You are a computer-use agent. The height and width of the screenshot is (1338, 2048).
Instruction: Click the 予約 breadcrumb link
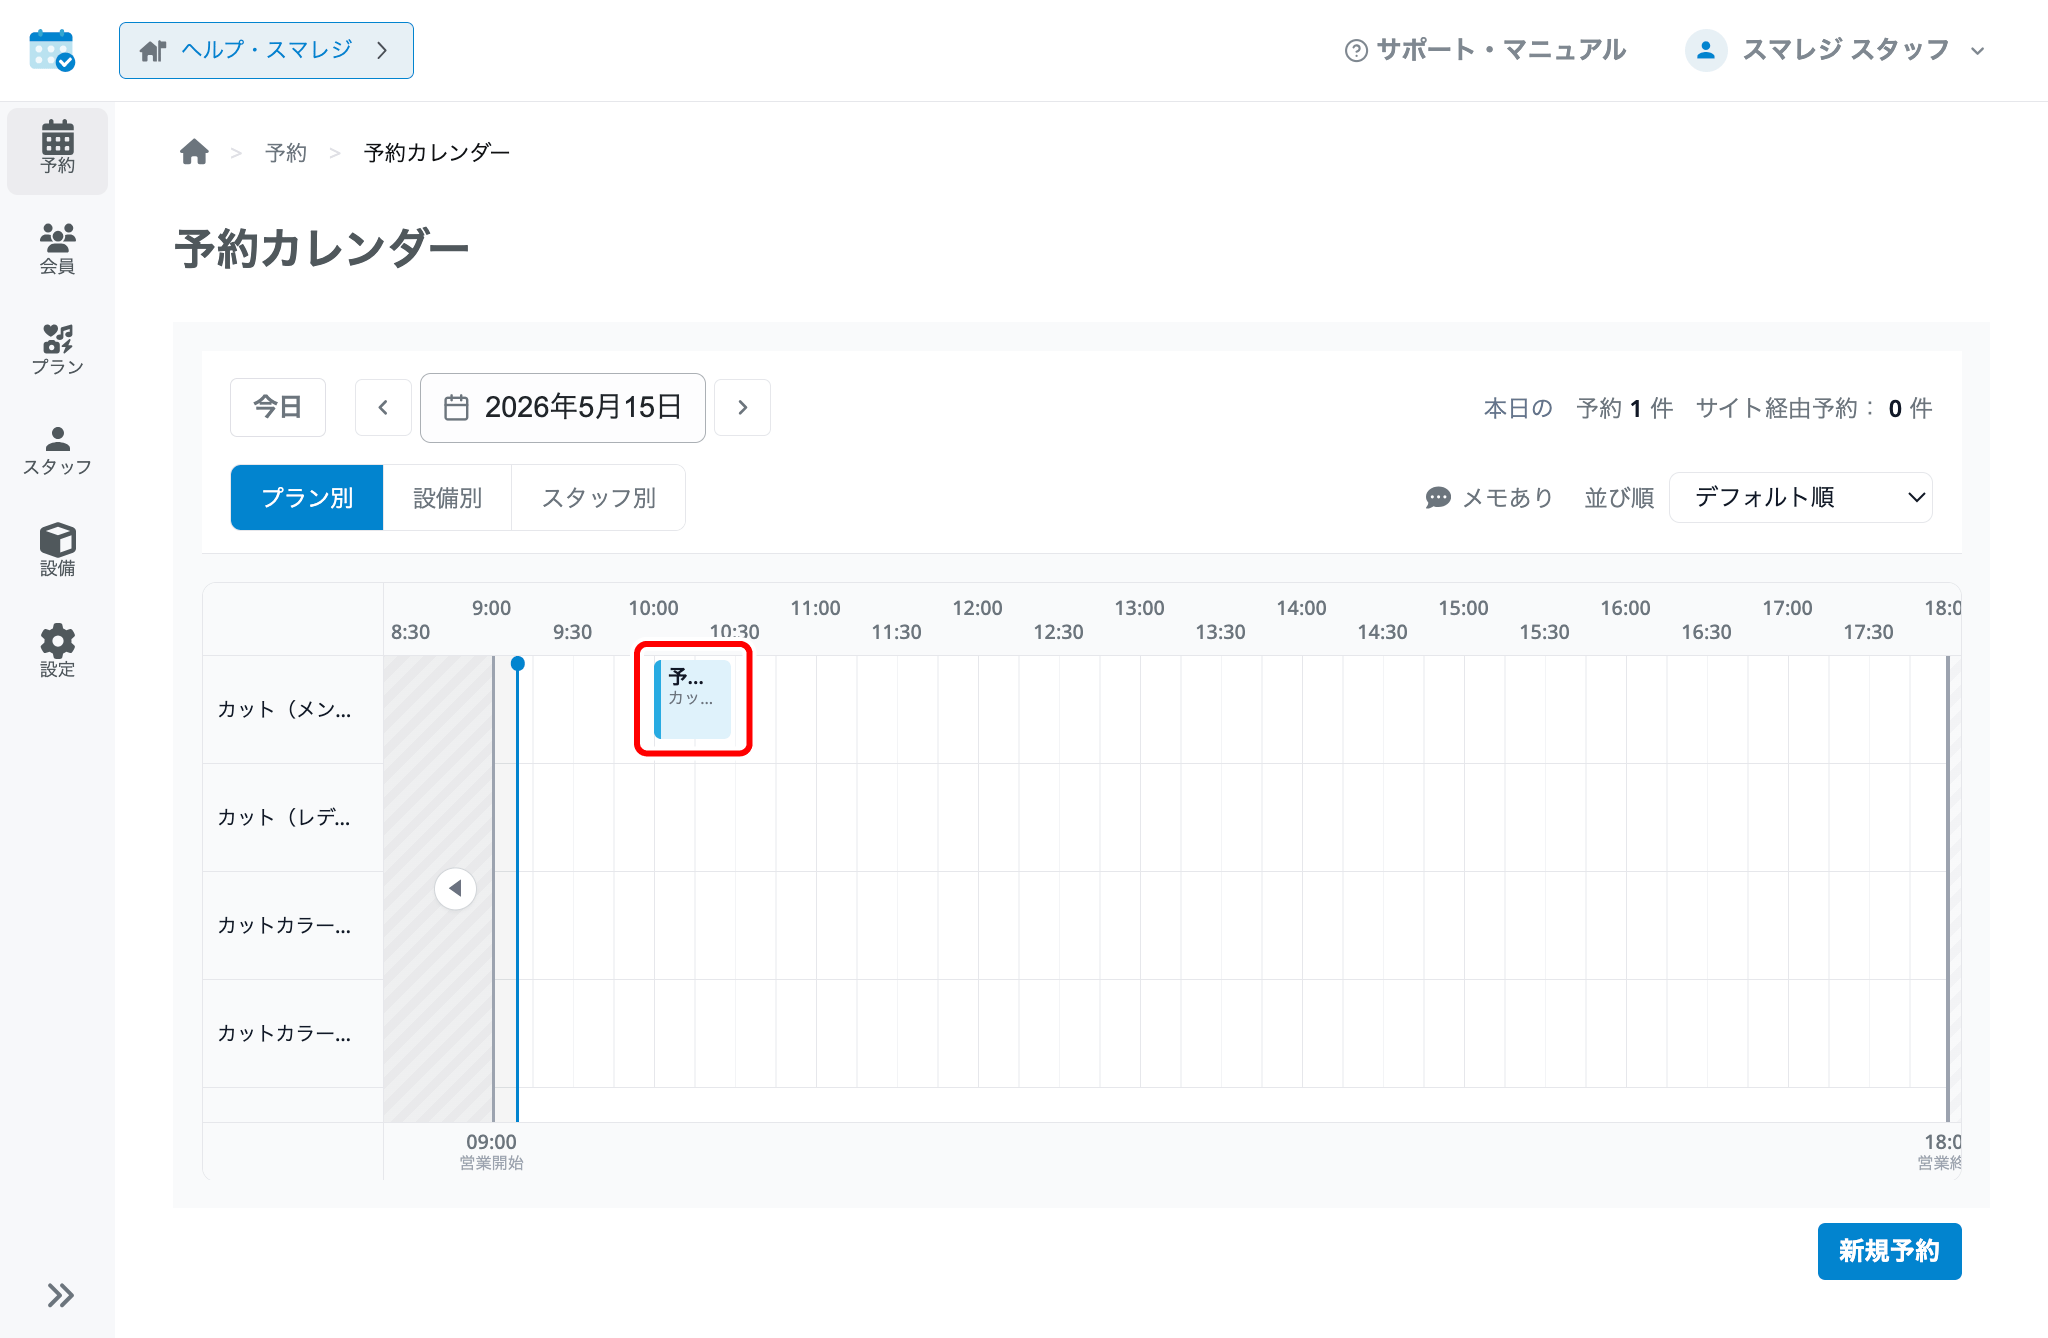coord(286,152)
